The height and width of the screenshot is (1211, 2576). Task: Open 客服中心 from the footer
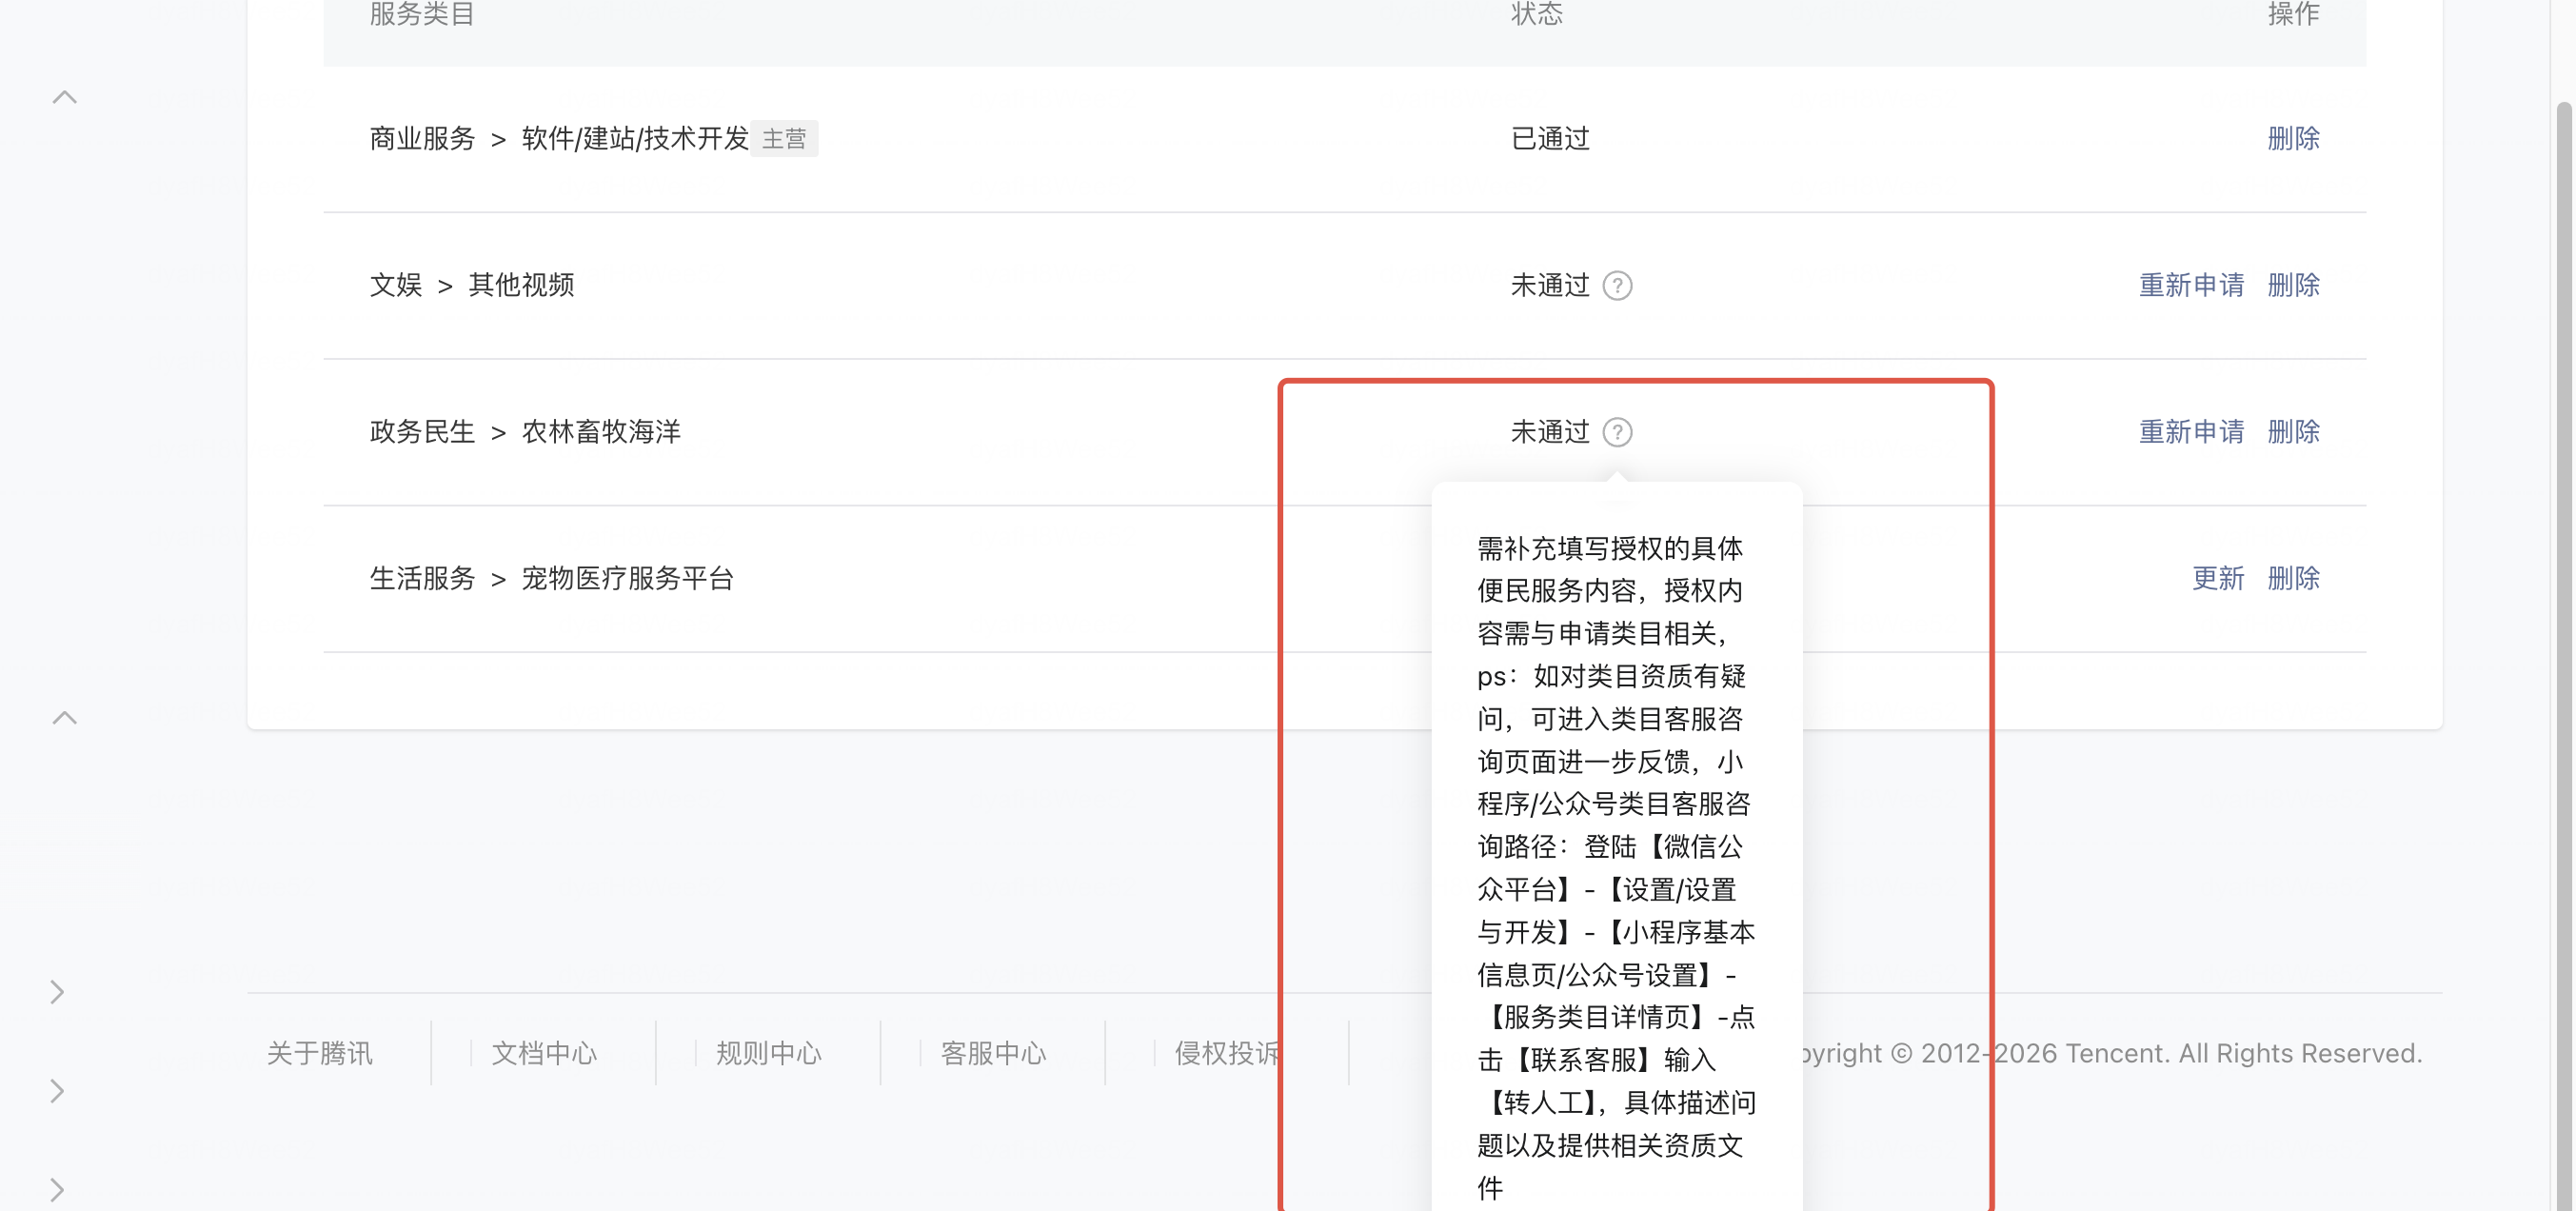[x=993, y=1053]
